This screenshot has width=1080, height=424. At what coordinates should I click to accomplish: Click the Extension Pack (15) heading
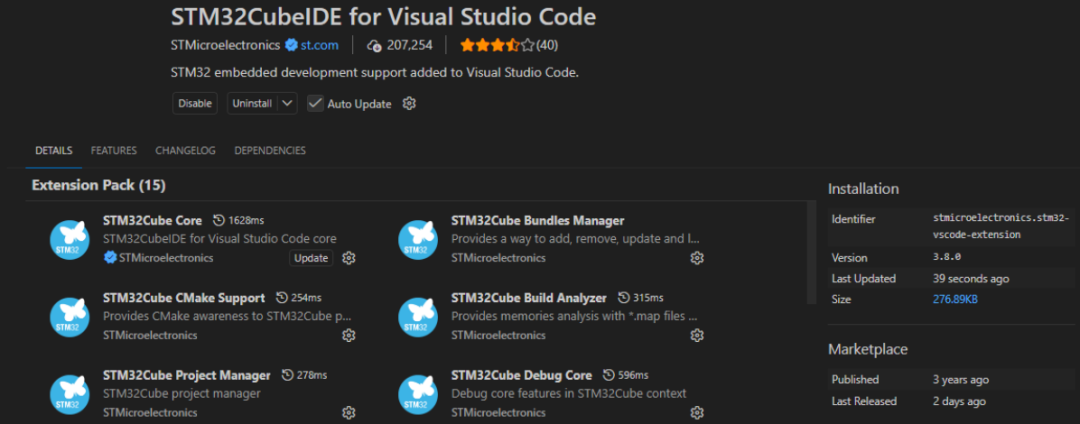click(x=98, y=185)
